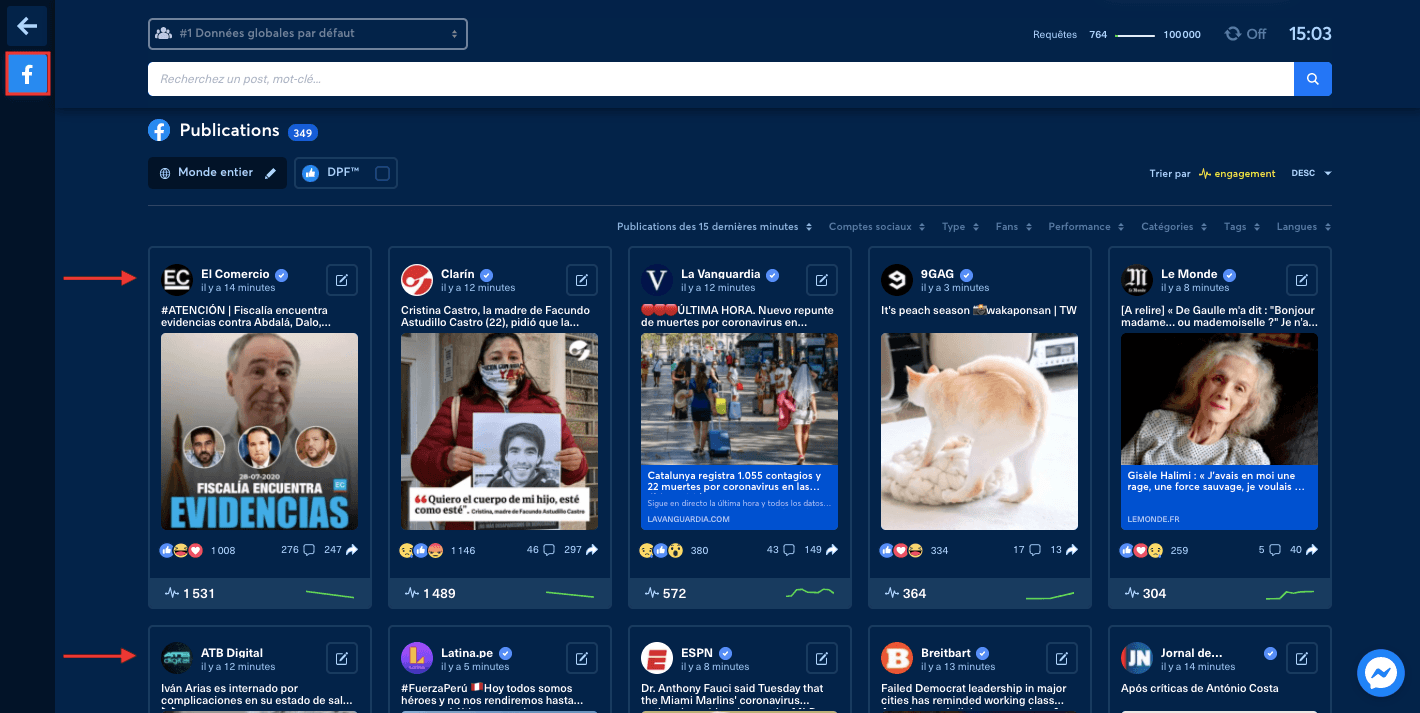Image resolution: width=1420 pixels, height=713 pixels.
Task: Expand the Catégories filter
Action: 1174,227
